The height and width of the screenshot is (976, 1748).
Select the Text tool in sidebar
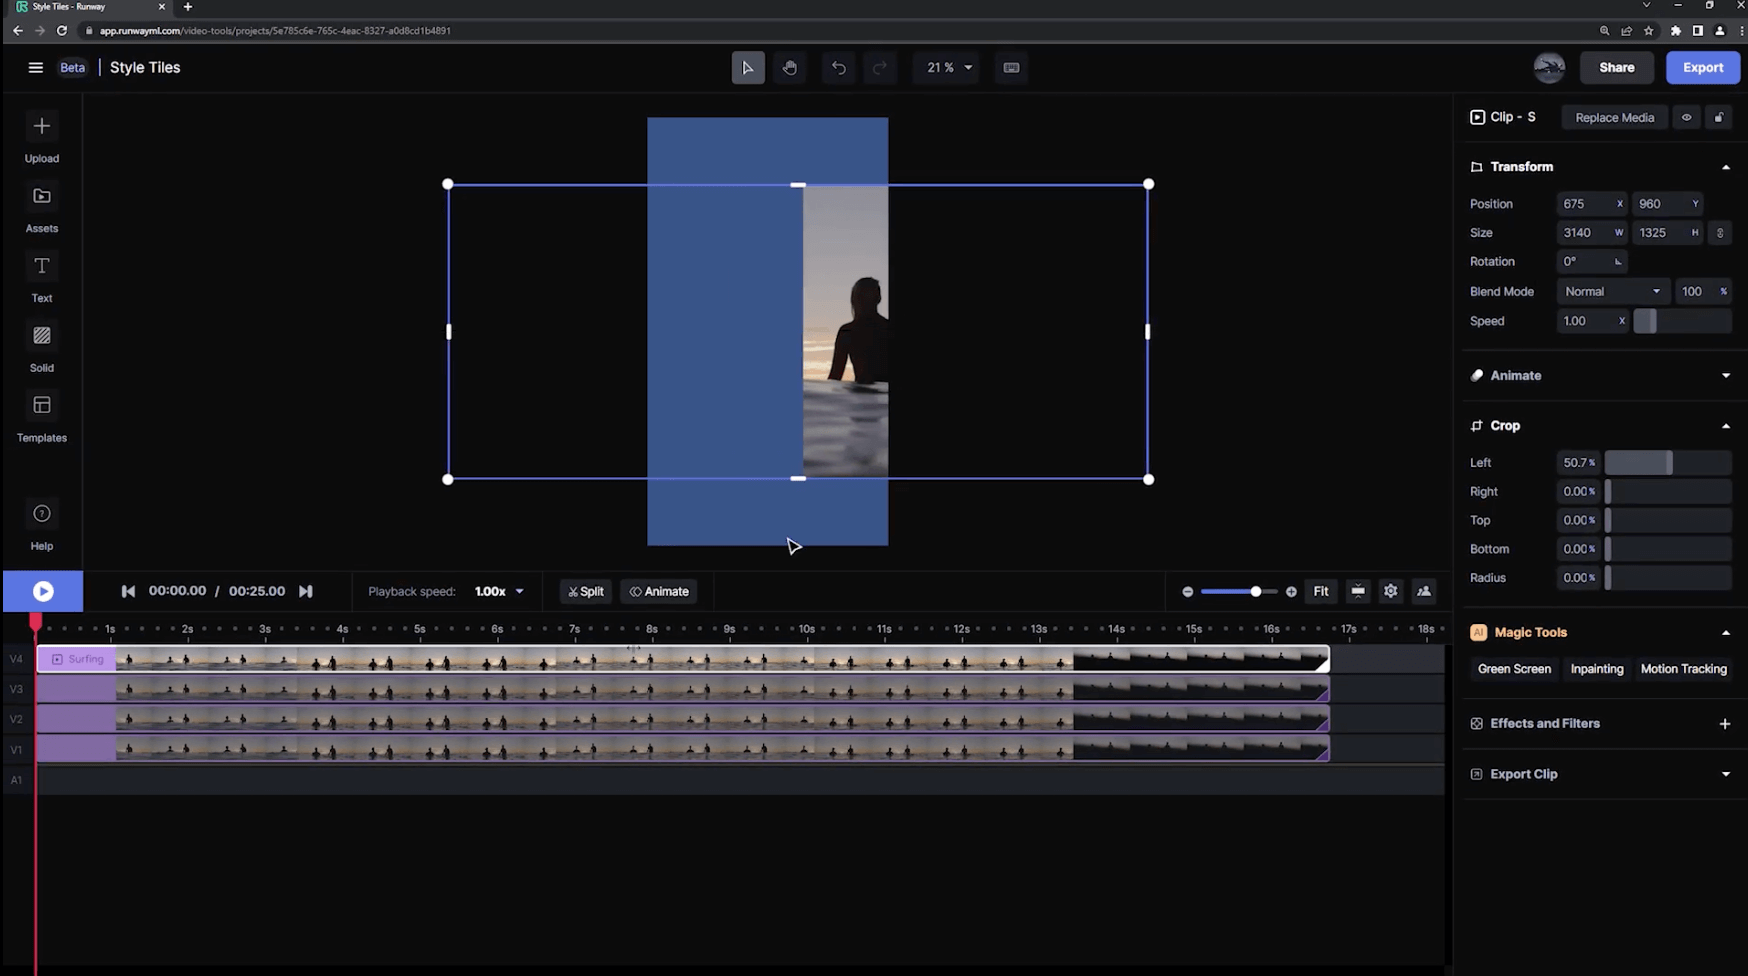point(41,278)
